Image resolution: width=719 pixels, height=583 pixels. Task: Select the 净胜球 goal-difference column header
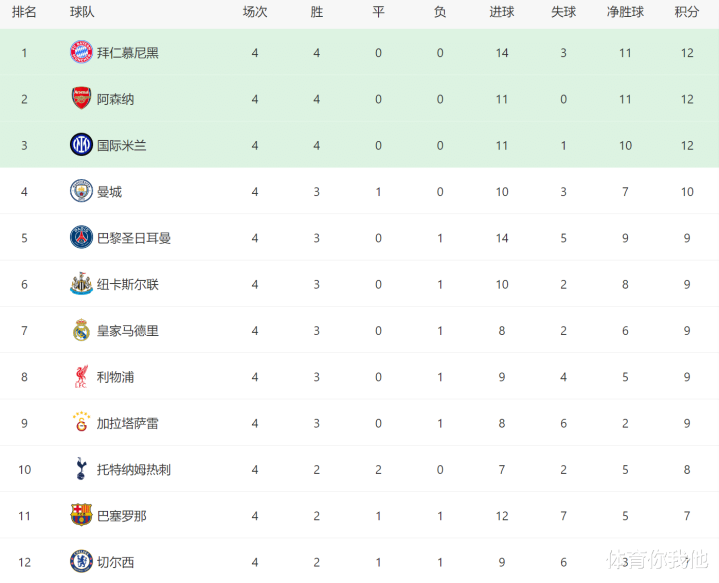[625, 12]
